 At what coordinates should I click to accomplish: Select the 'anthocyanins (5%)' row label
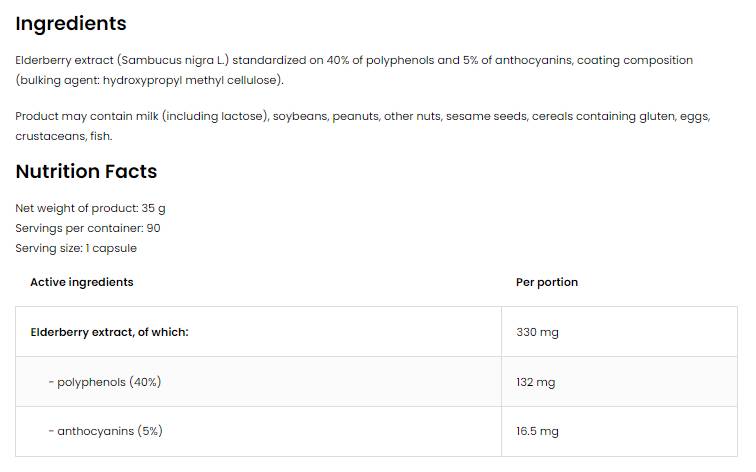(x=110, y=431)
